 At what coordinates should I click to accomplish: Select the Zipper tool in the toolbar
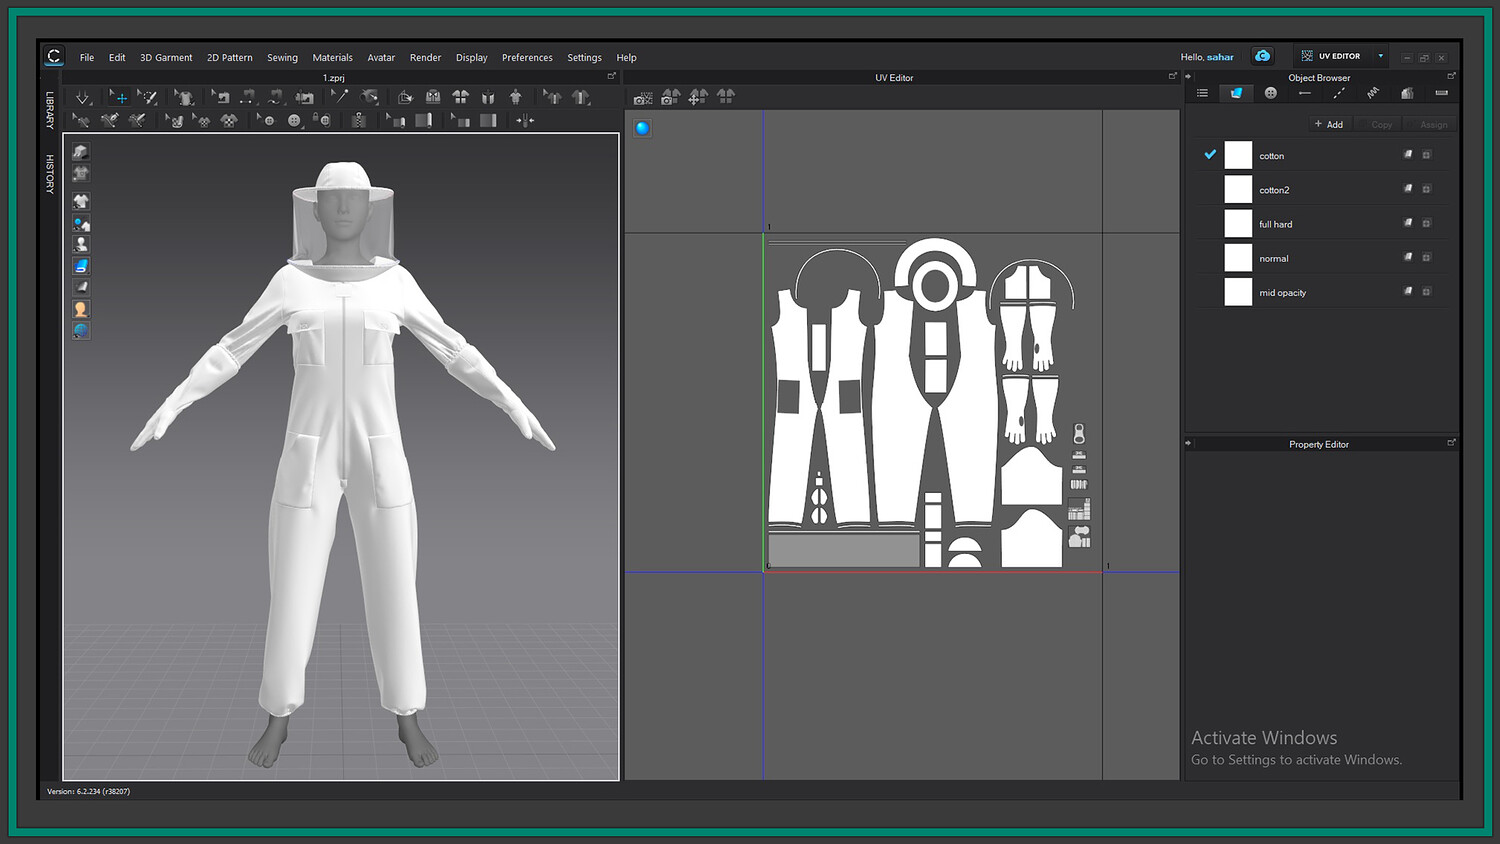(358, 120)
